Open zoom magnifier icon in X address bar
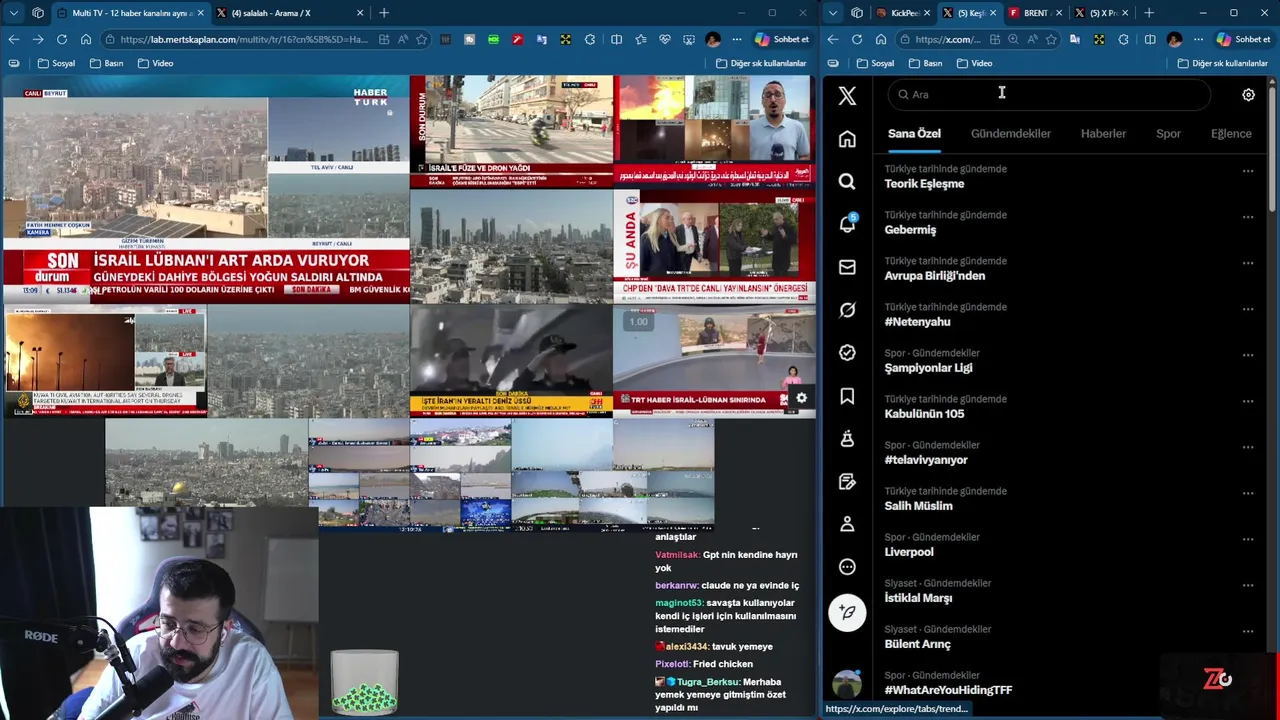 [x=1013, y=39]
